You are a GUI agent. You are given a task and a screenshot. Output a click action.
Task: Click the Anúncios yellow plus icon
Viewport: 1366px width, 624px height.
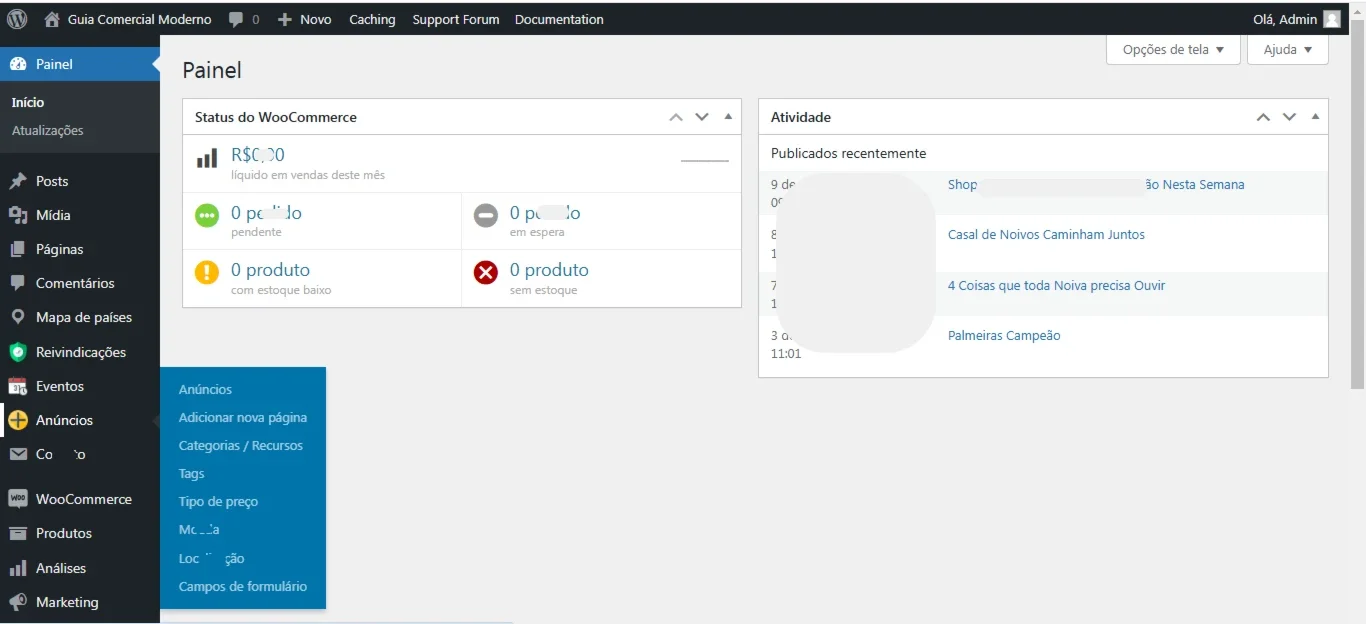coord(17,420)
